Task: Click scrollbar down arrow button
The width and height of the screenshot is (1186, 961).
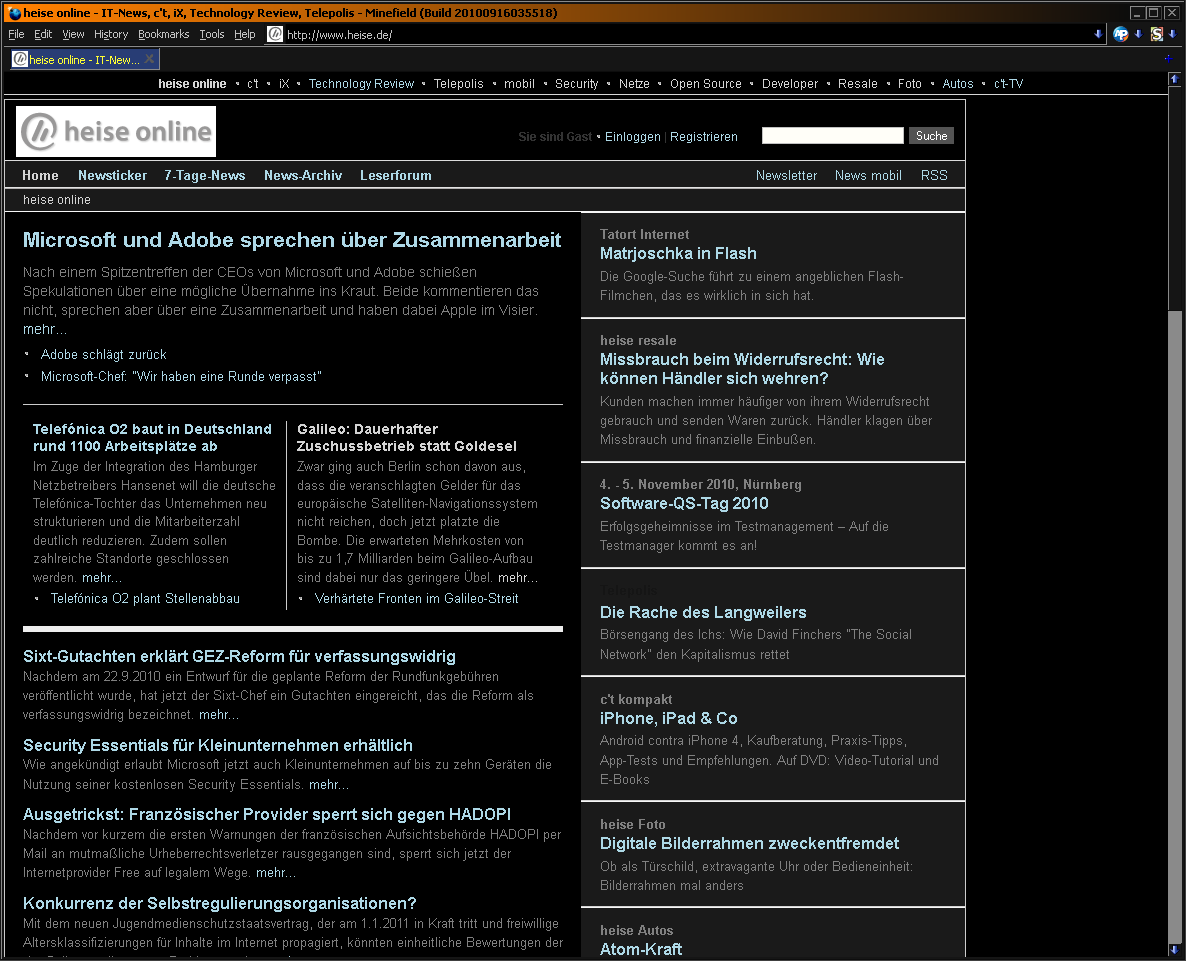Action: 1174,950
